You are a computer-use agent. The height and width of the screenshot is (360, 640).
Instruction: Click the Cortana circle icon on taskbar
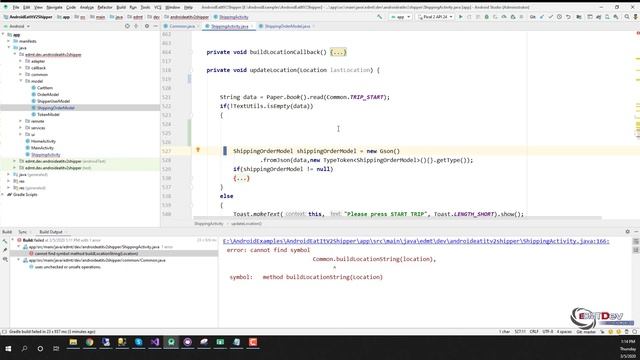click(40, 349)
